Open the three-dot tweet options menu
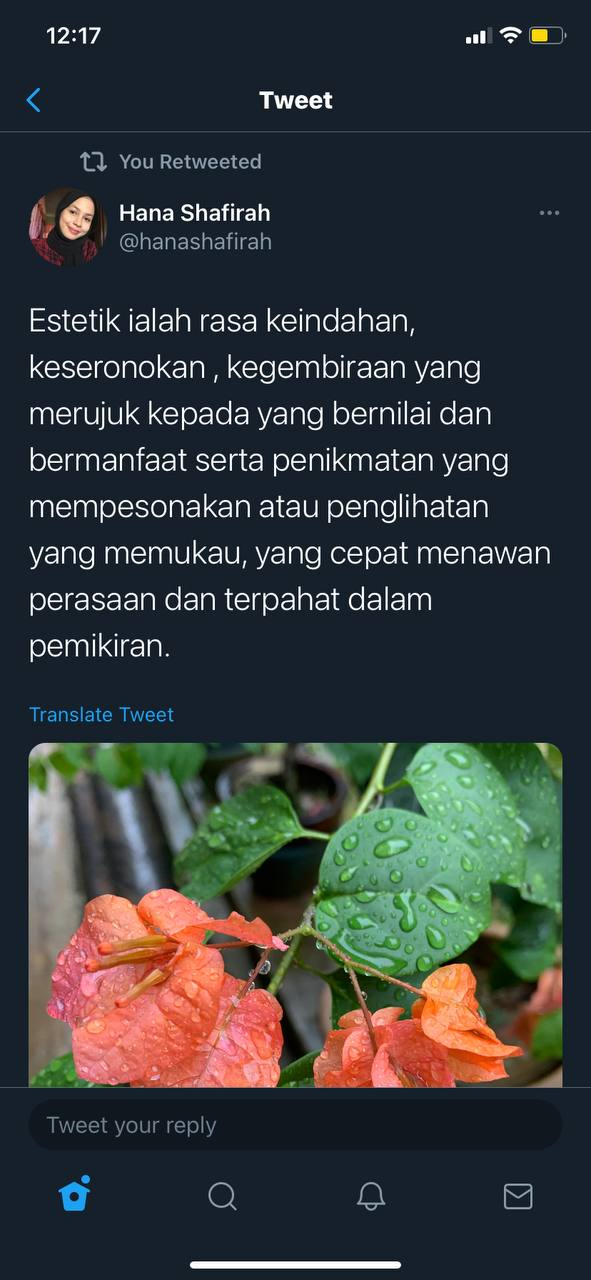 tap(549, 212)
